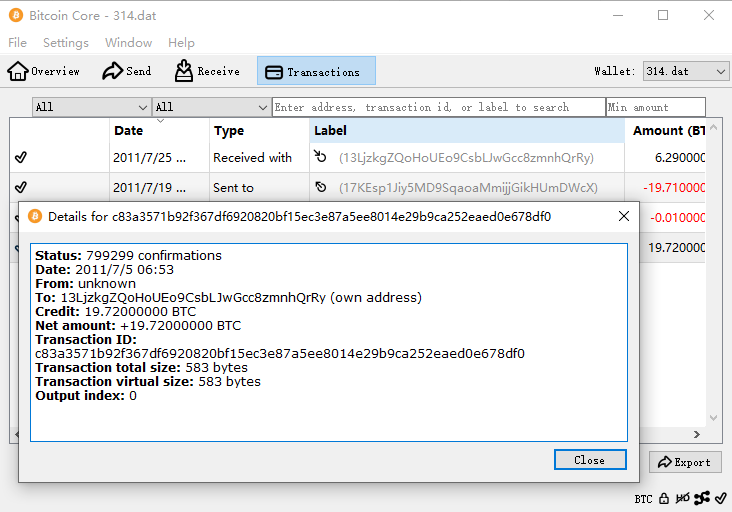The height and width of the screenshot is (512, 732).
Task: Click the address search input field
Action: [x=438, y=107]
